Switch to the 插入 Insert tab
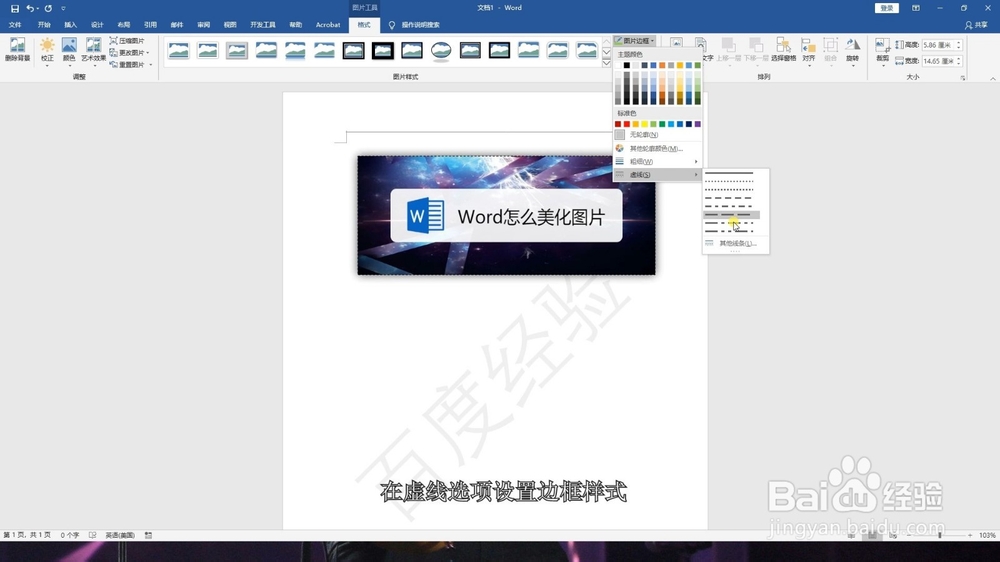This screenshot has height=562, width=1000. pos(70,25)
